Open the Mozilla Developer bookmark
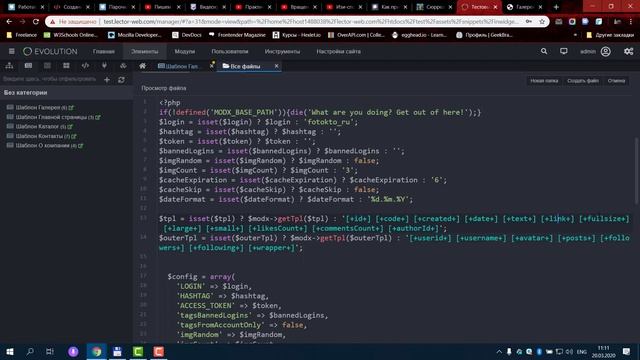Screen dimensions: 640x360 (135, 35)
